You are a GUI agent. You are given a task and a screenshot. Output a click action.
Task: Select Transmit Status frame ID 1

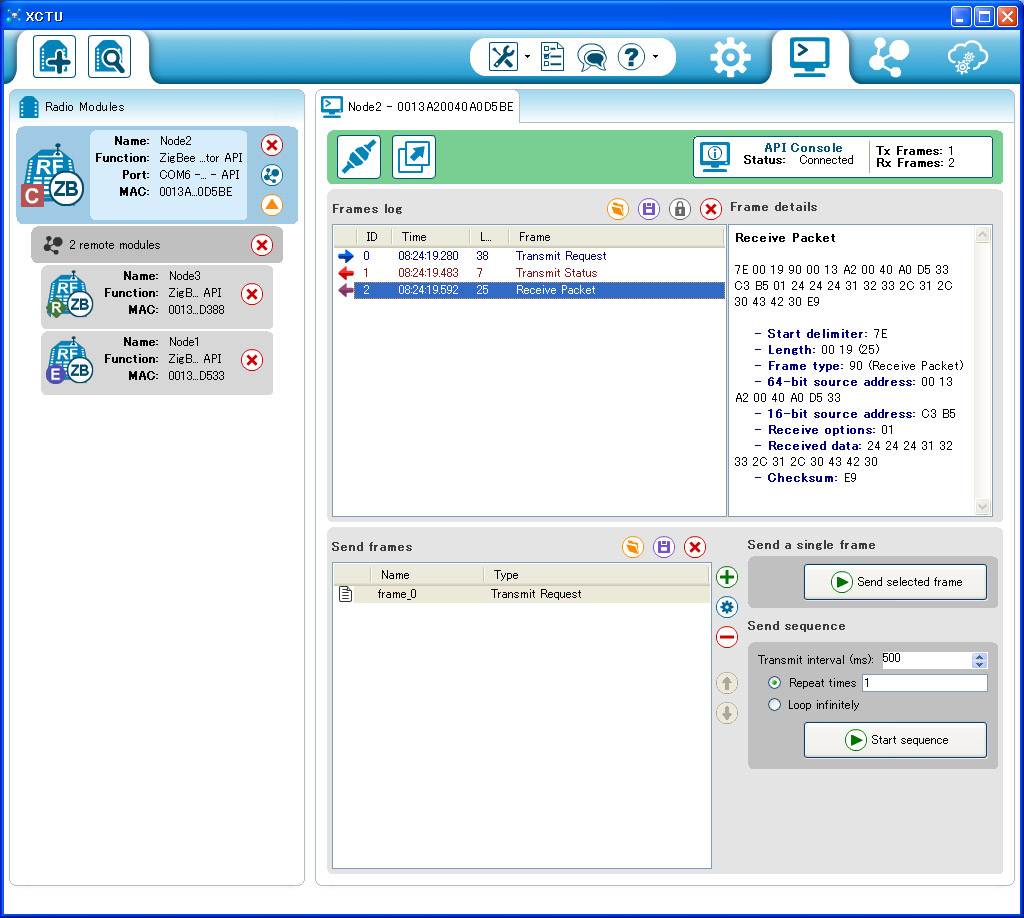pyautogui.click(x=530, y=273)
